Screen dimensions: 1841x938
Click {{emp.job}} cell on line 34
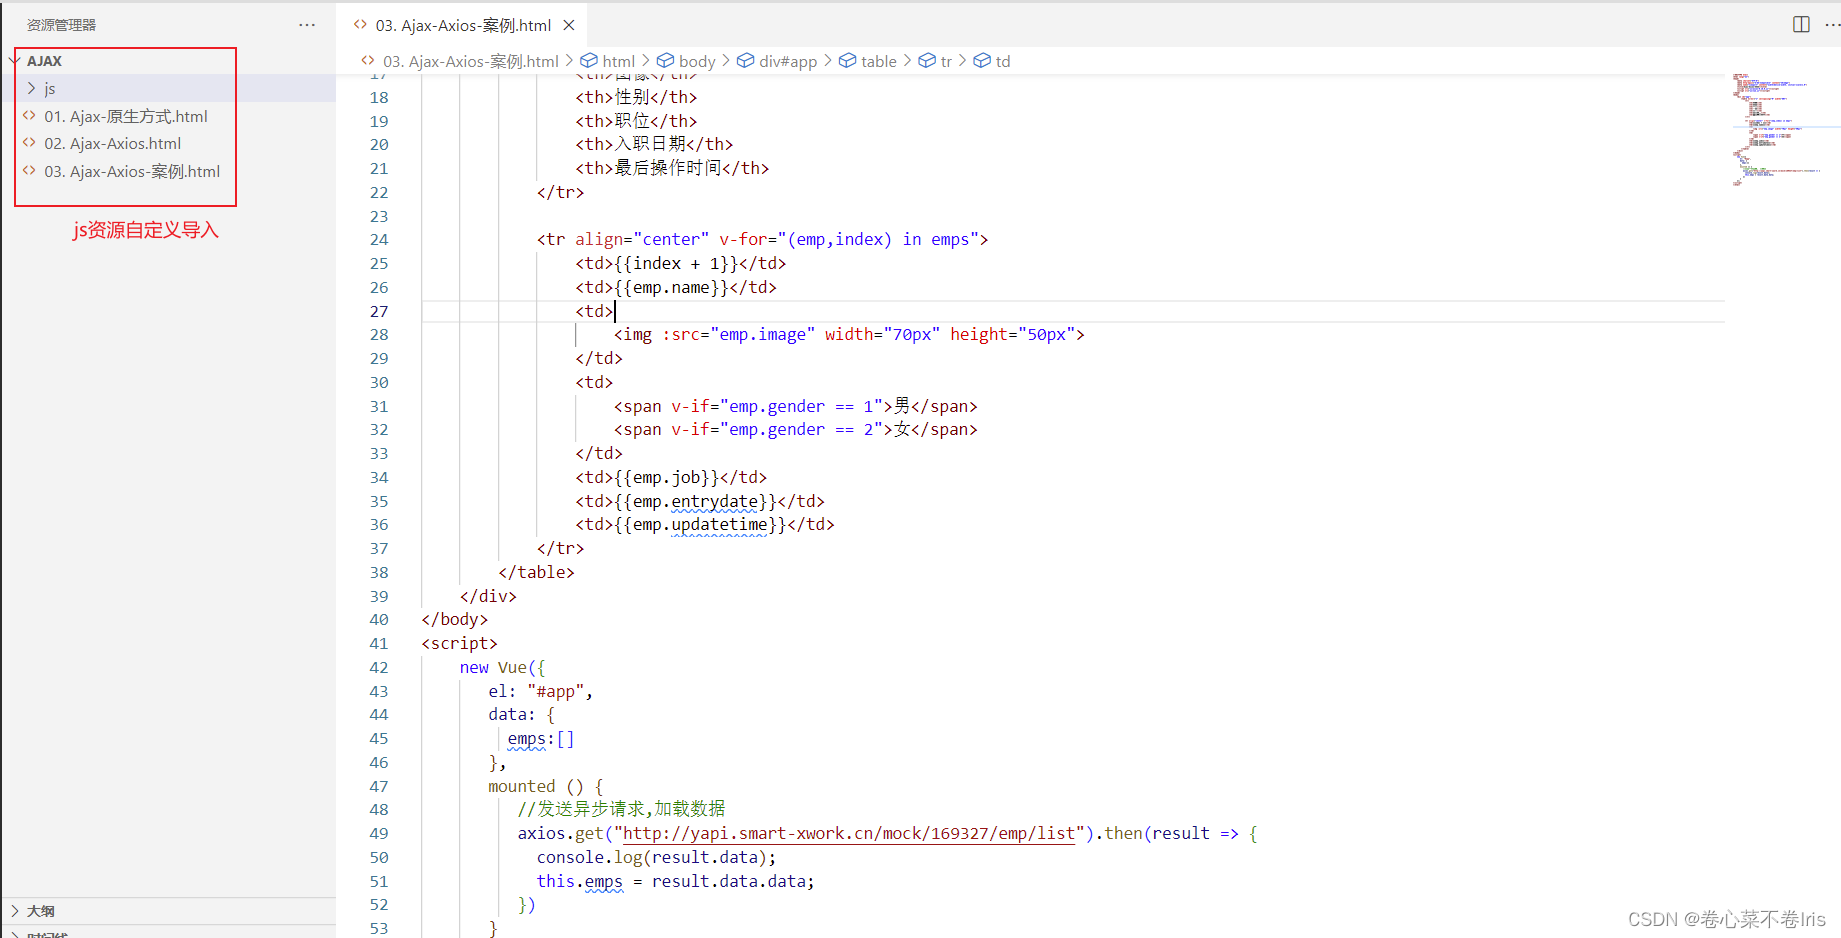pyautogui.click(x=666, y=477)
